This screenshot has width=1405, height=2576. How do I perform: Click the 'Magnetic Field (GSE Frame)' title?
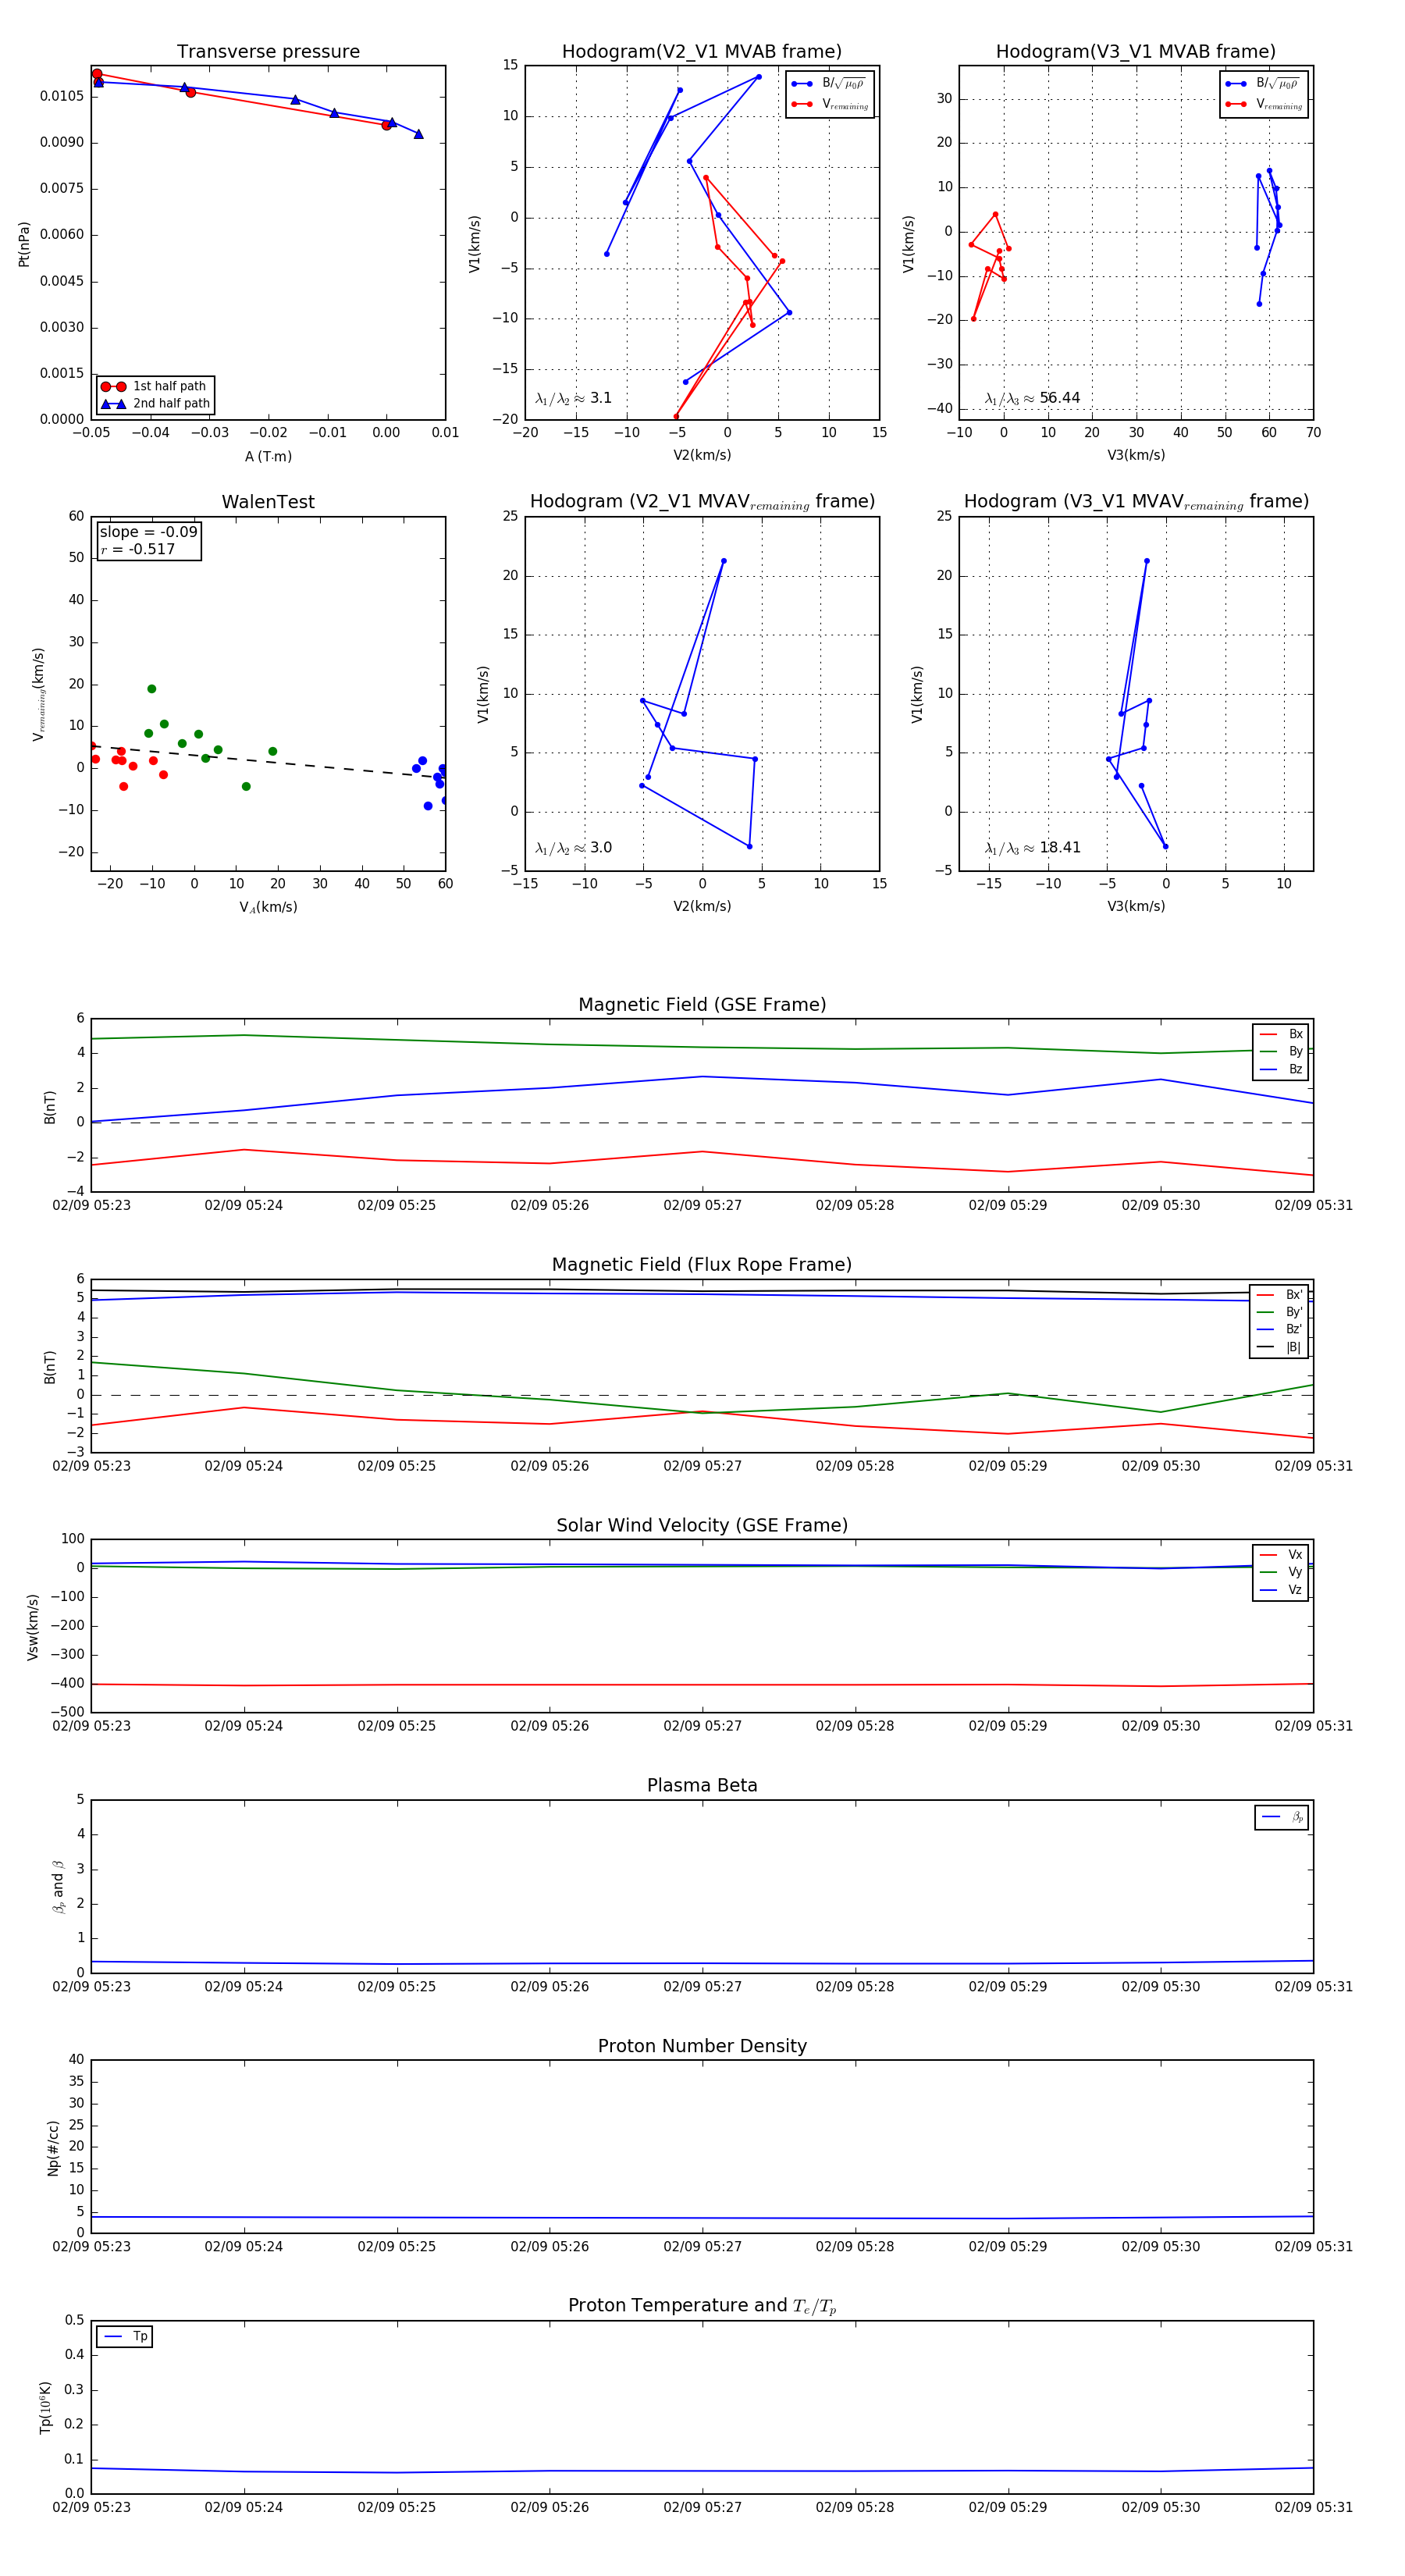pyautogui.click(x=702, y=1005)
